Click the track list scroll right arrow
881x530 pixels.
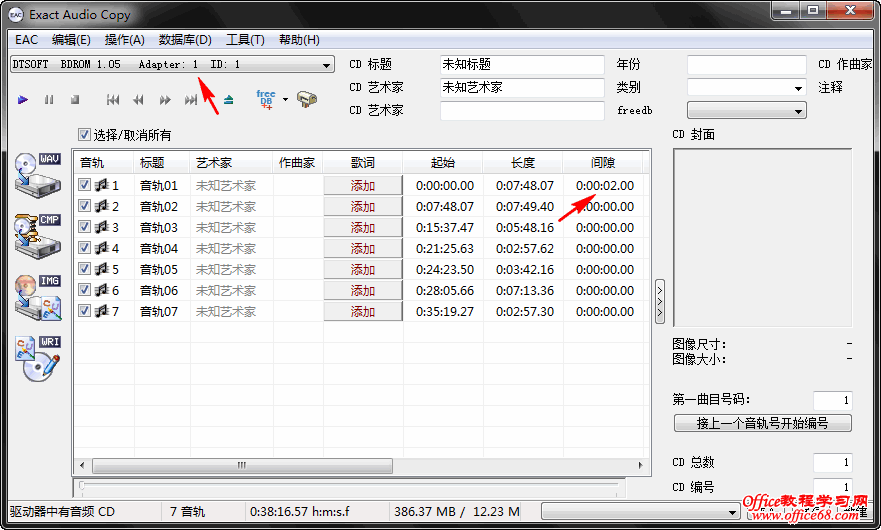(x=640, y=465)
